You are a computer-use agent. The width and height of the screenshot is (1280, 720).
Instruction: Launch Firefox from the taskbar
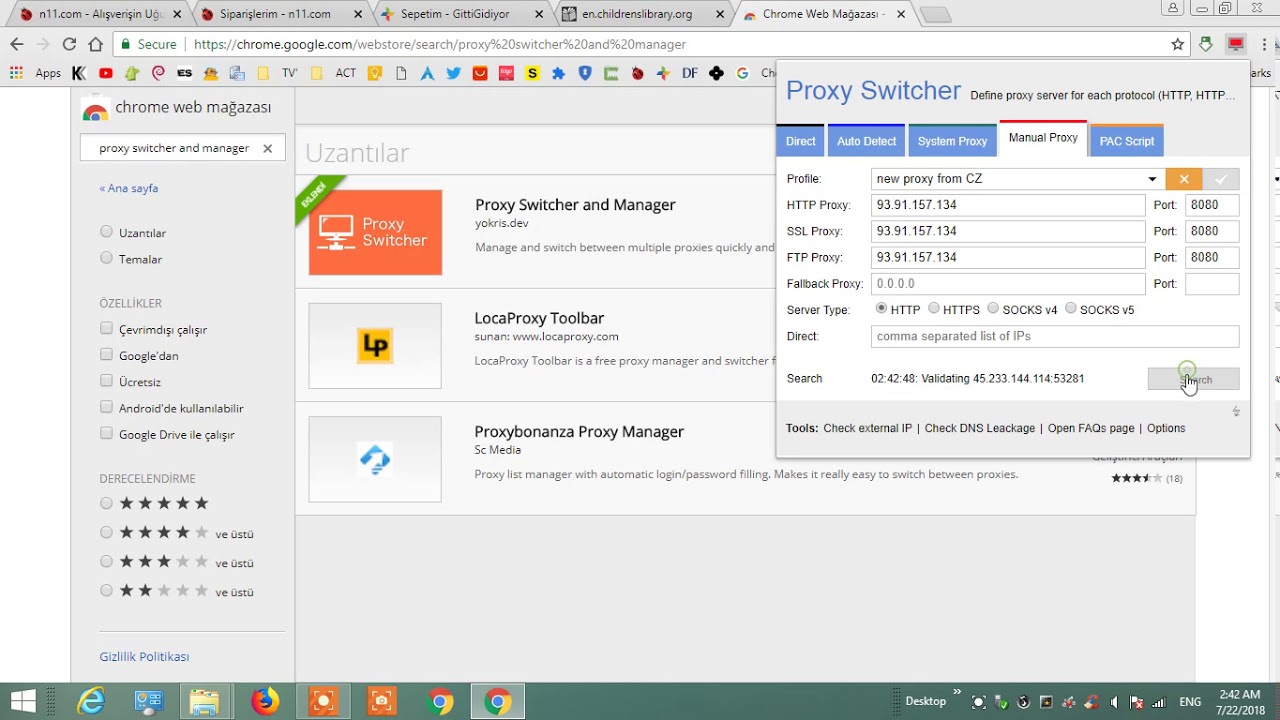click(x=265, y=701)
